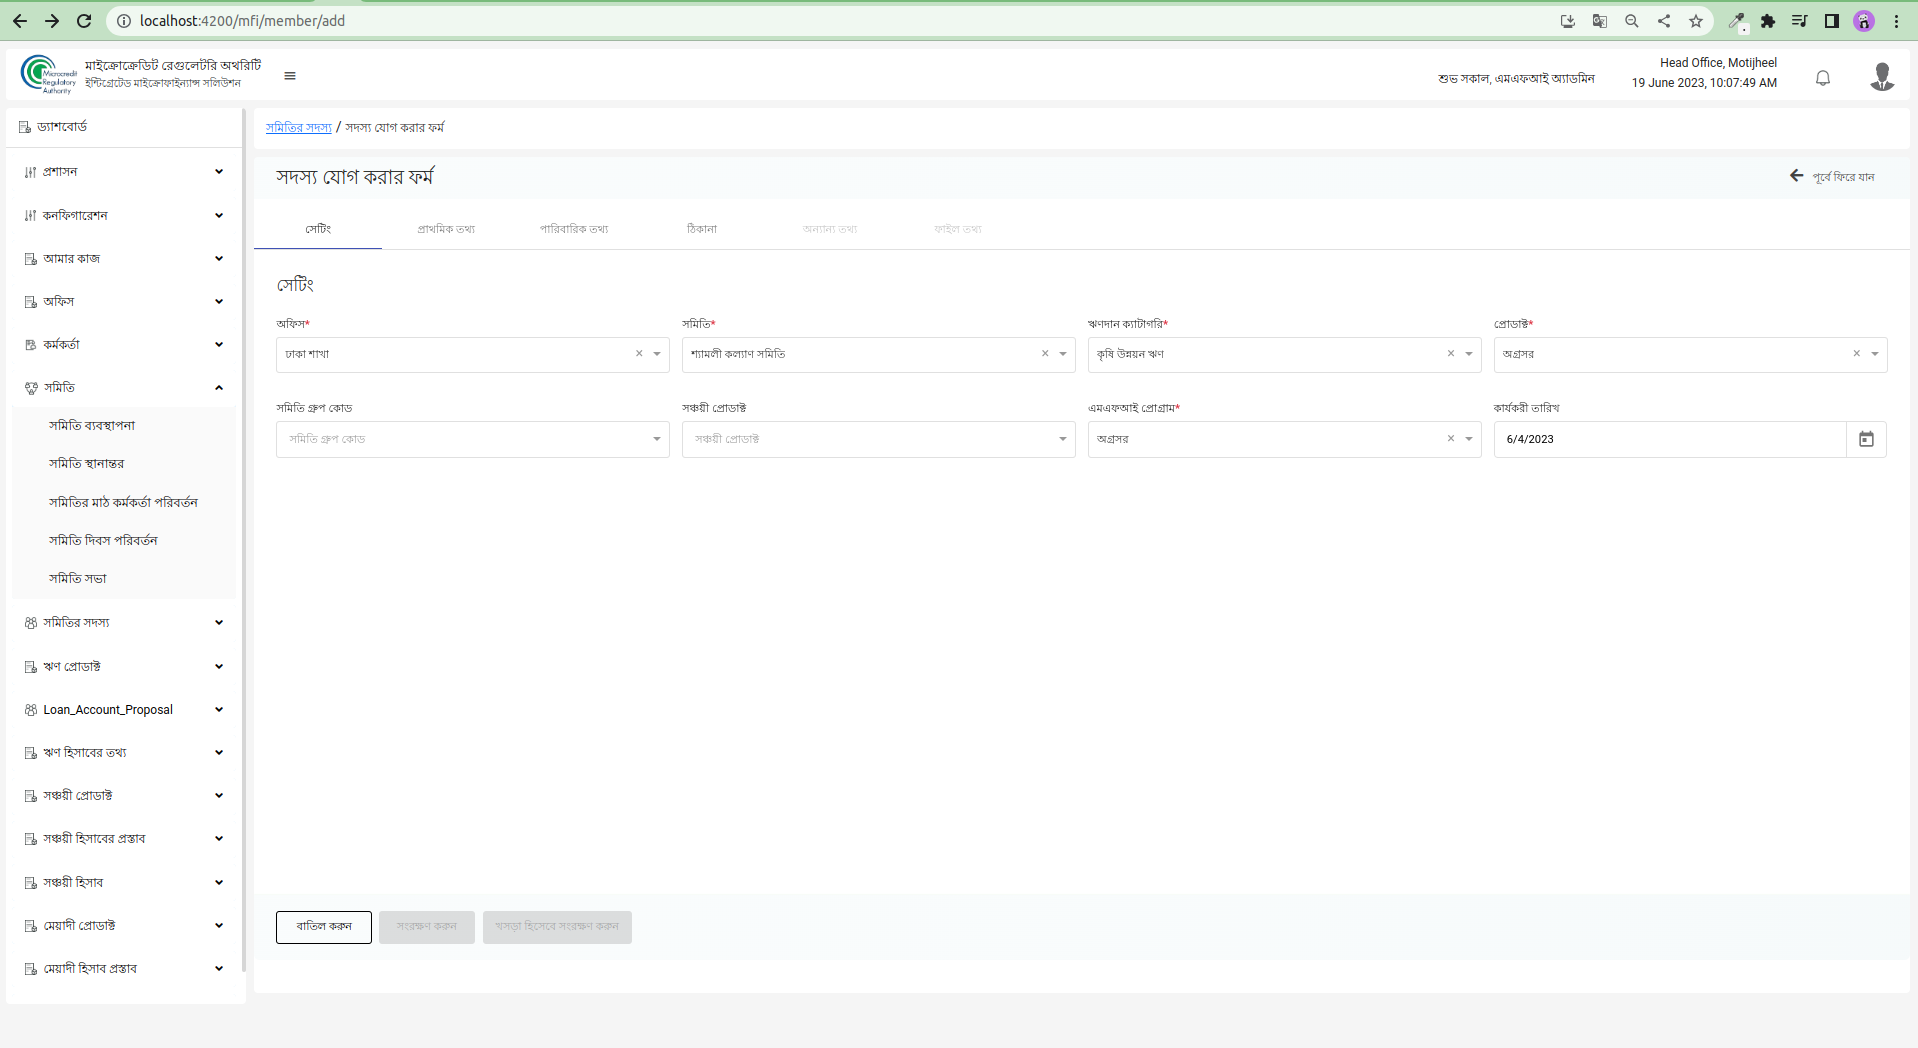The image size is (1918, 1048).
Task: Follow the সমিতির সদস্য breadcrumb link
Action: coord(299,128)
